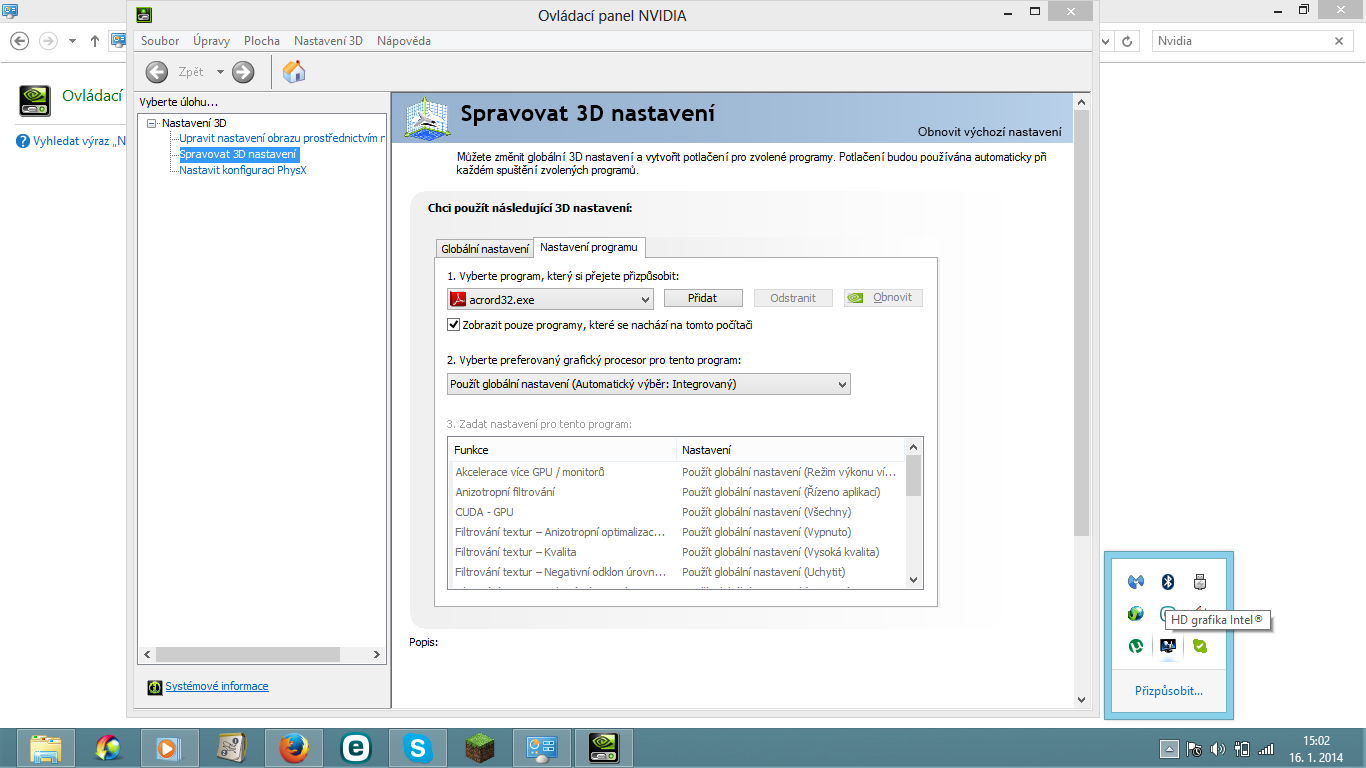1366x768 pixels.
Task: Open the Windows Journal taskbar icon
Action: point(231,748)
